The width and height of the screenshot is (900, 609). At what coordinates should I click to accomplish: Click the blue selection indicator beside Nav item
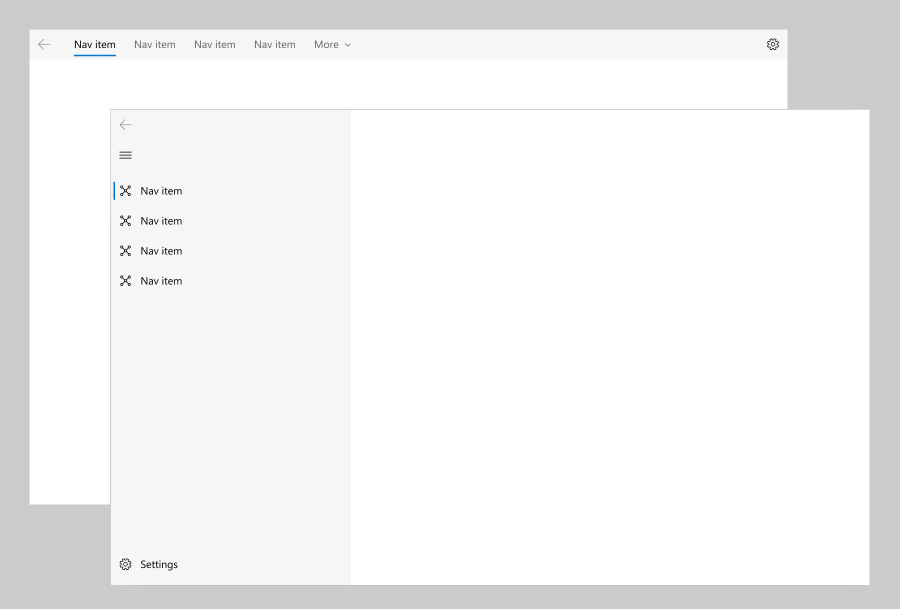(114, 190)
